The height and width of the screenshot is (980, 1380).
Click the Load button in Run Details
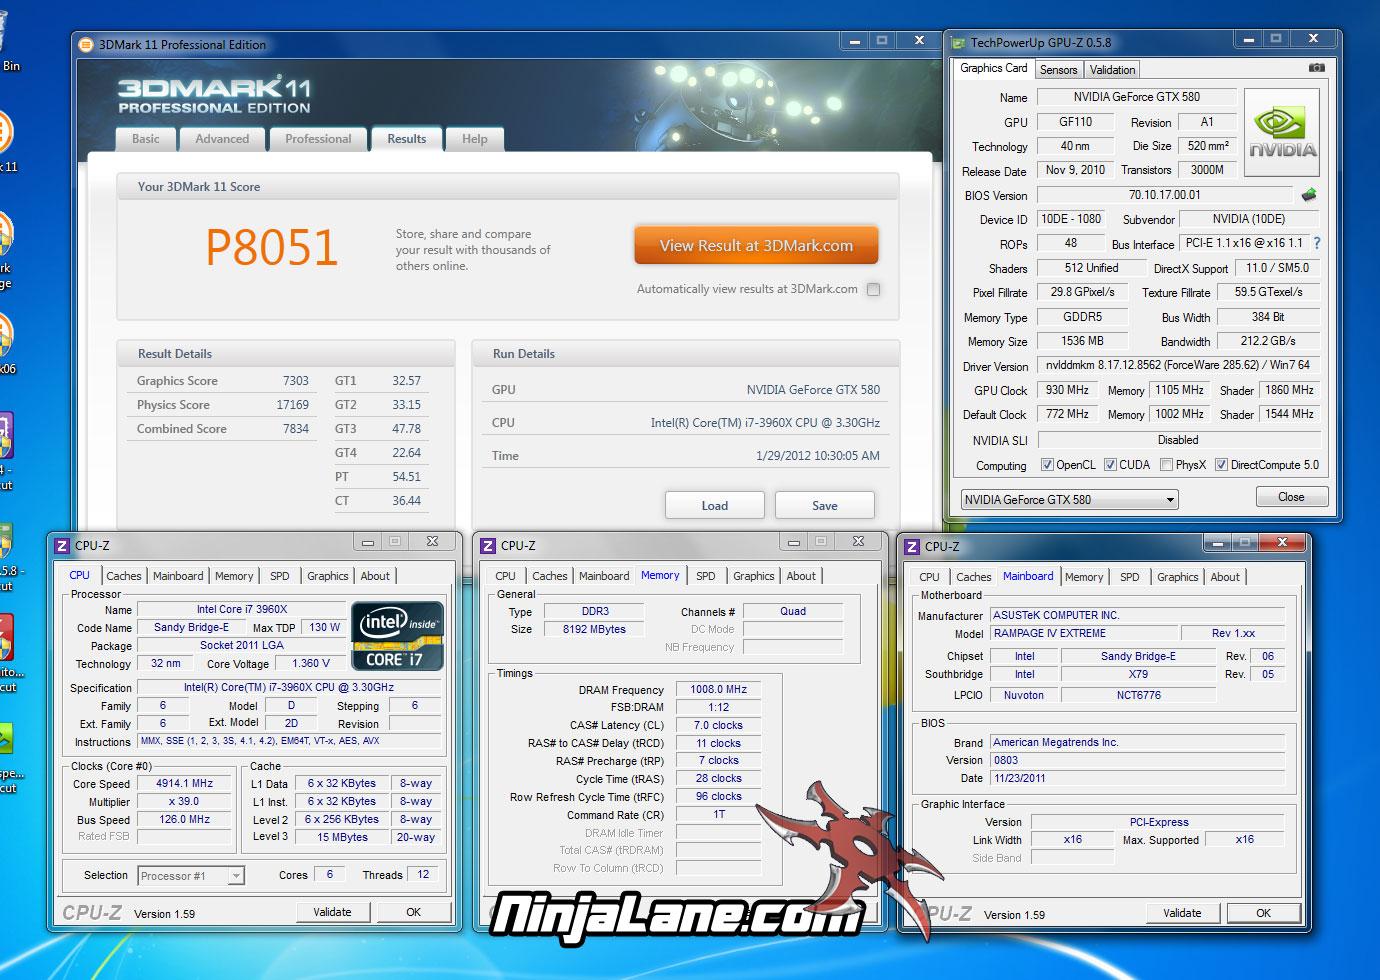point(715,505)
